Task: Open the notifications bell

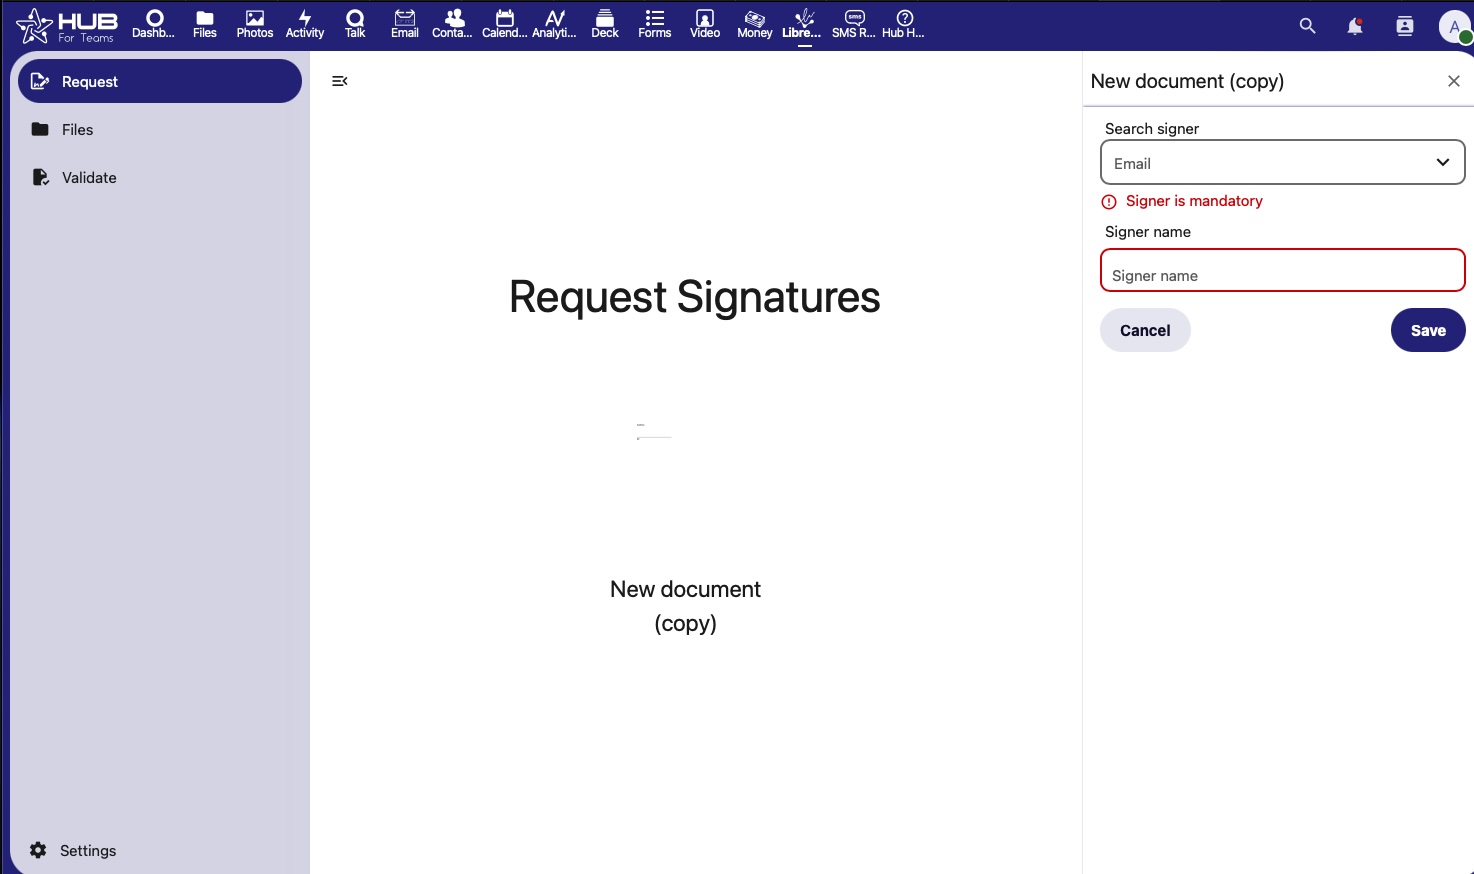Action: point(1355,26)
